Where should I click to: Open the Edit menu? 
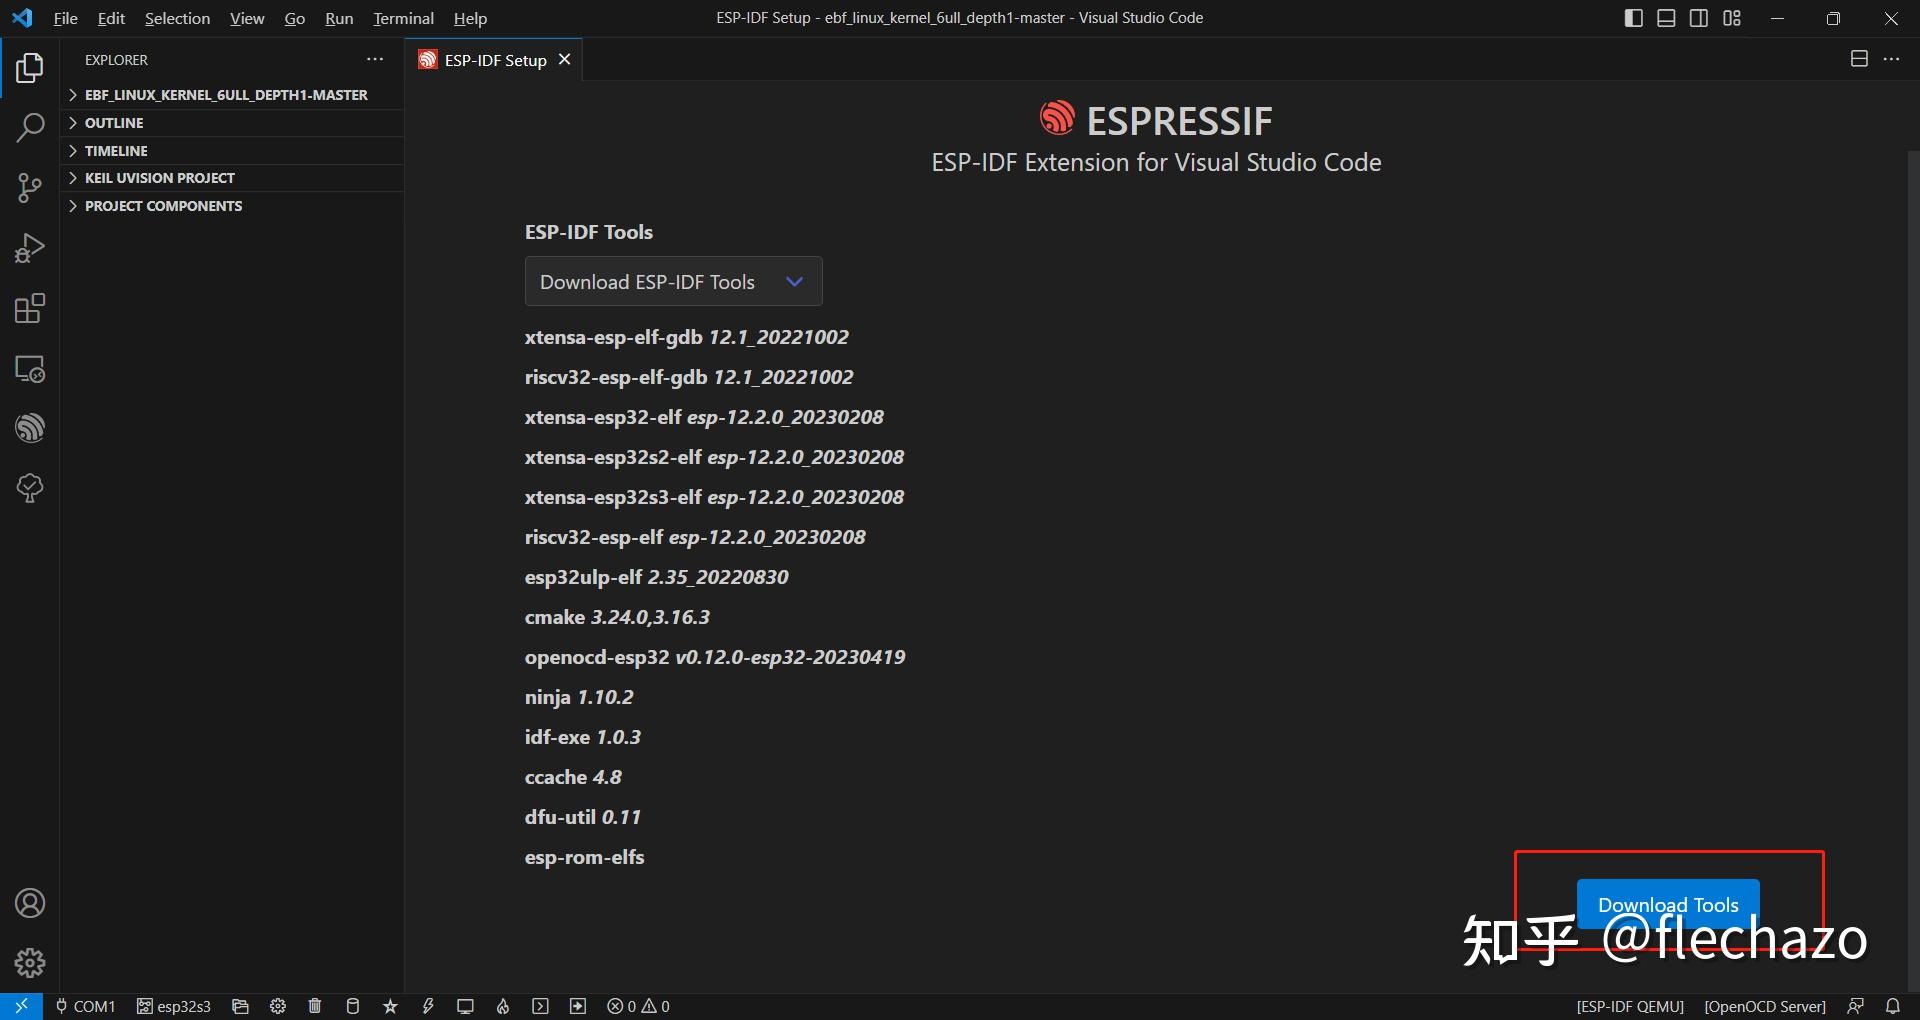pyautogui.click(x=111, y=18)
